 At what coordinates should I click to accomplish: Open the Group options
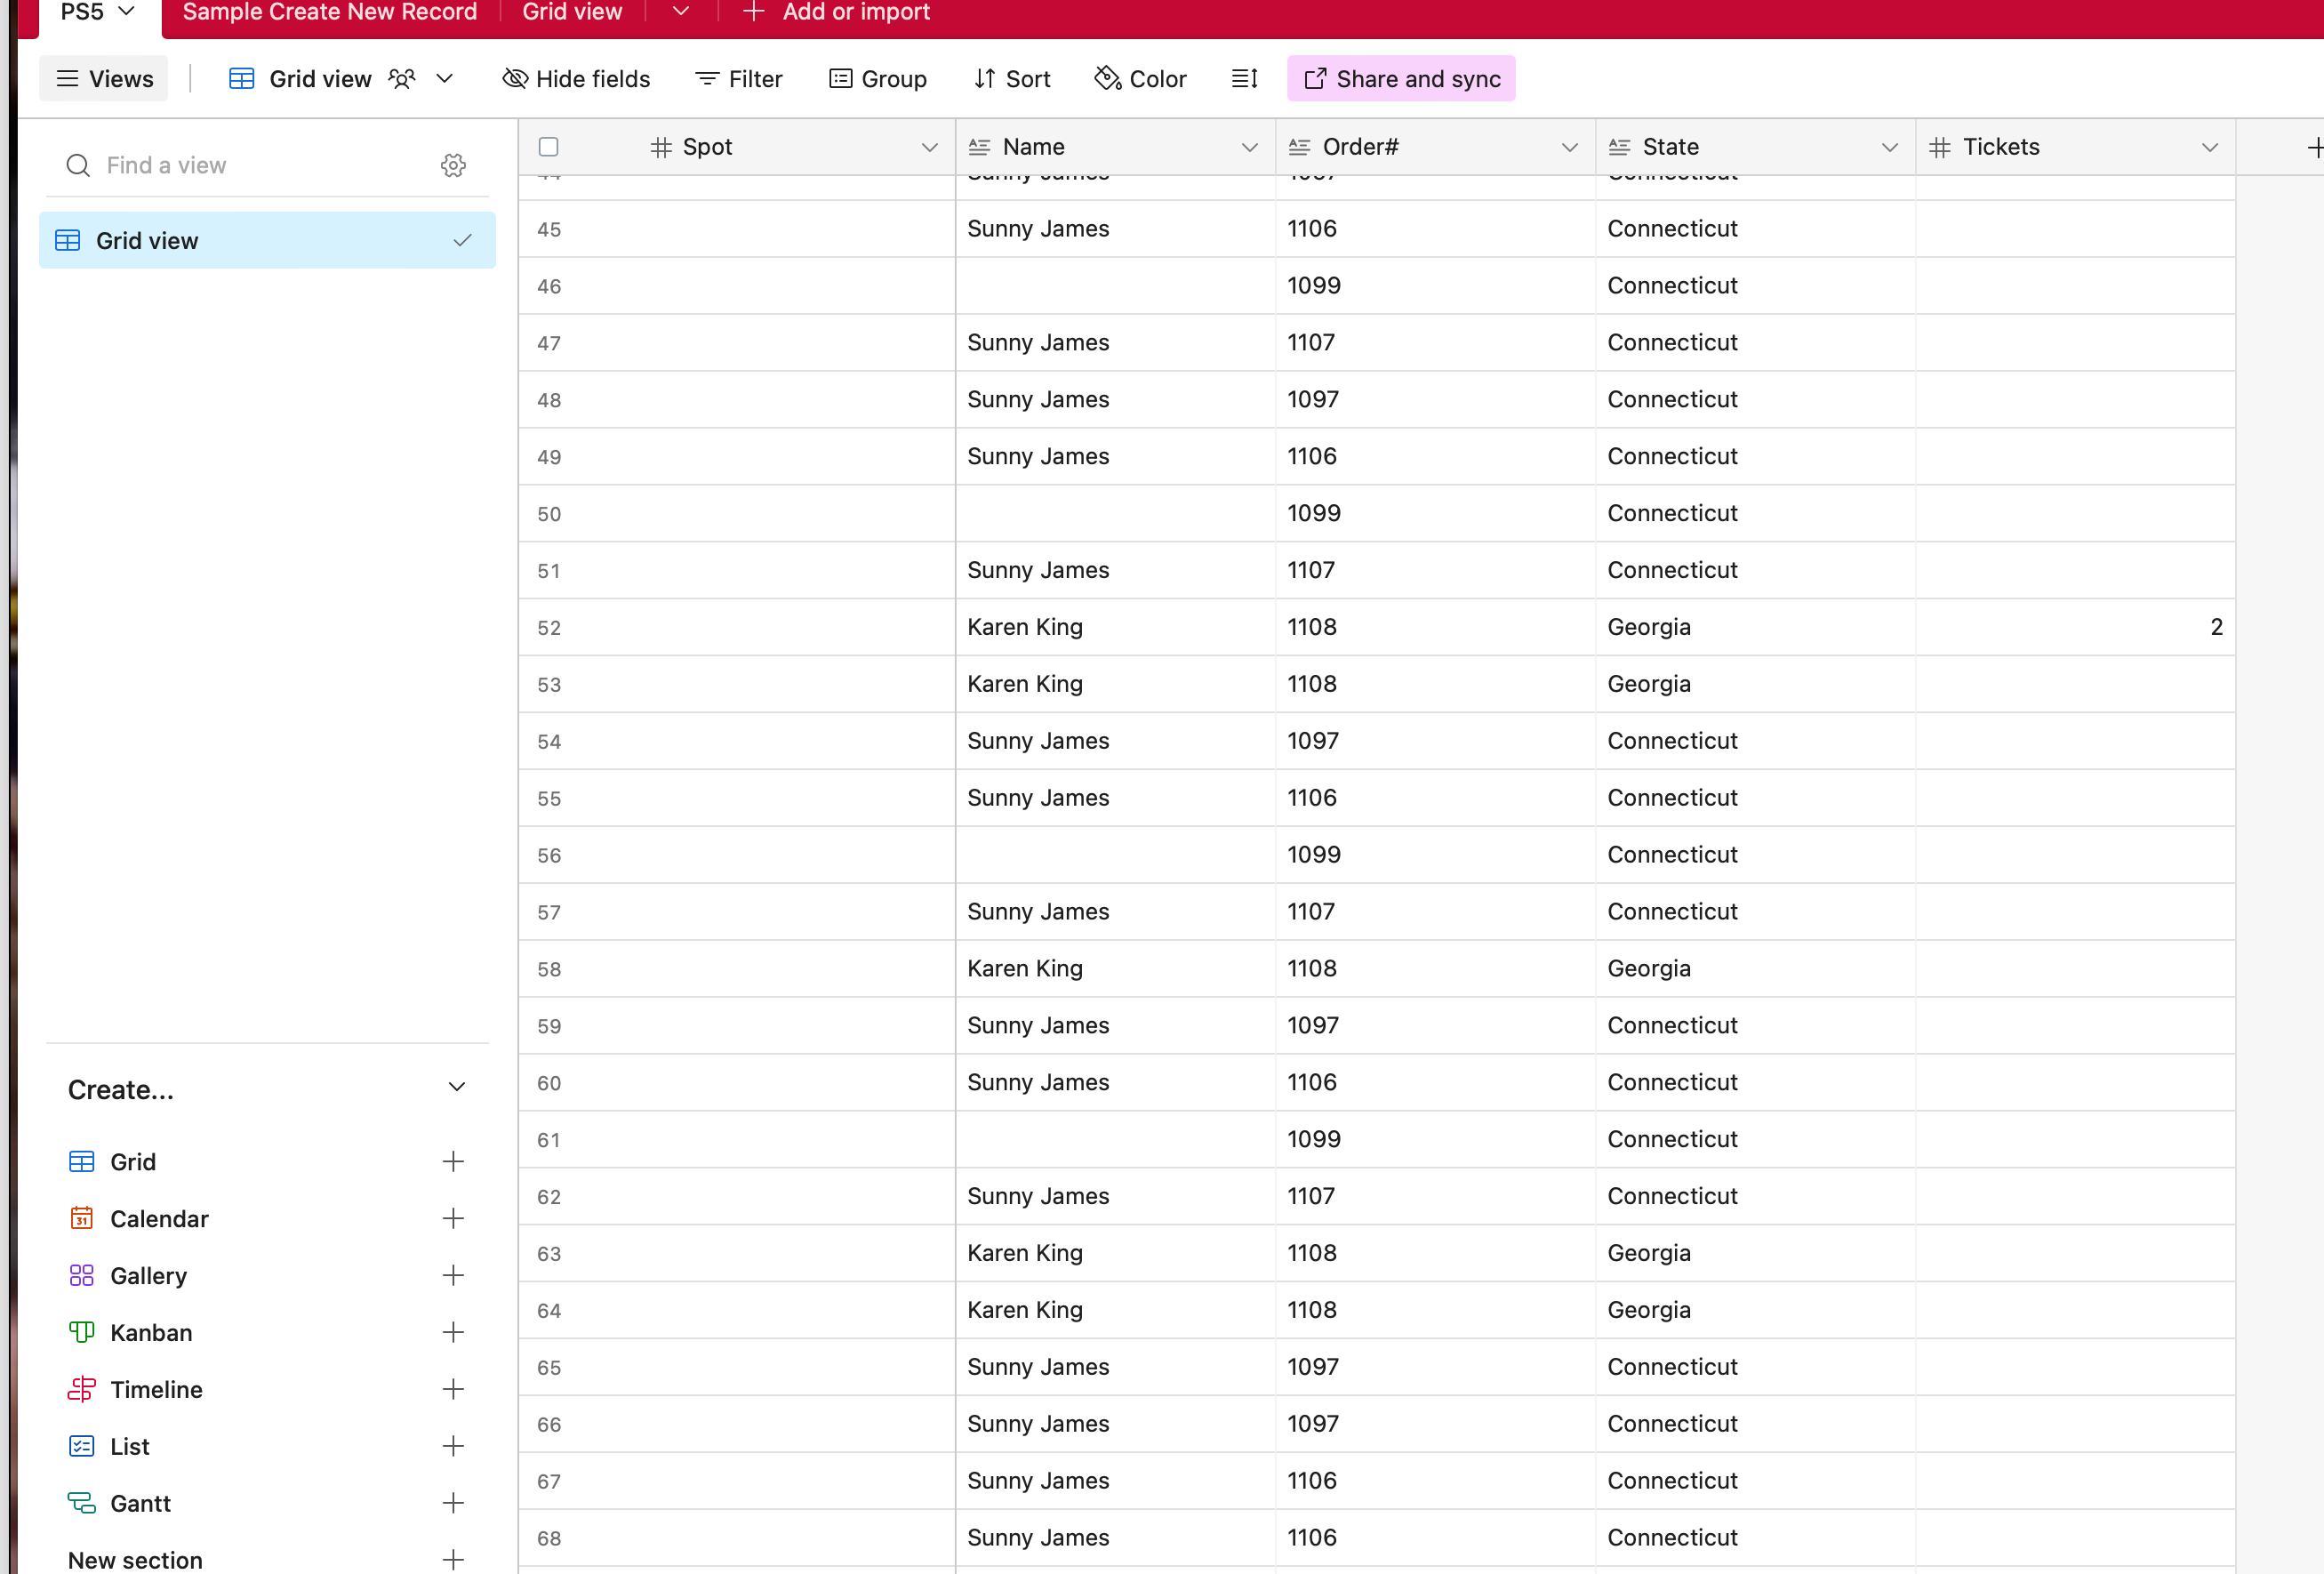[x=878, y=79]
